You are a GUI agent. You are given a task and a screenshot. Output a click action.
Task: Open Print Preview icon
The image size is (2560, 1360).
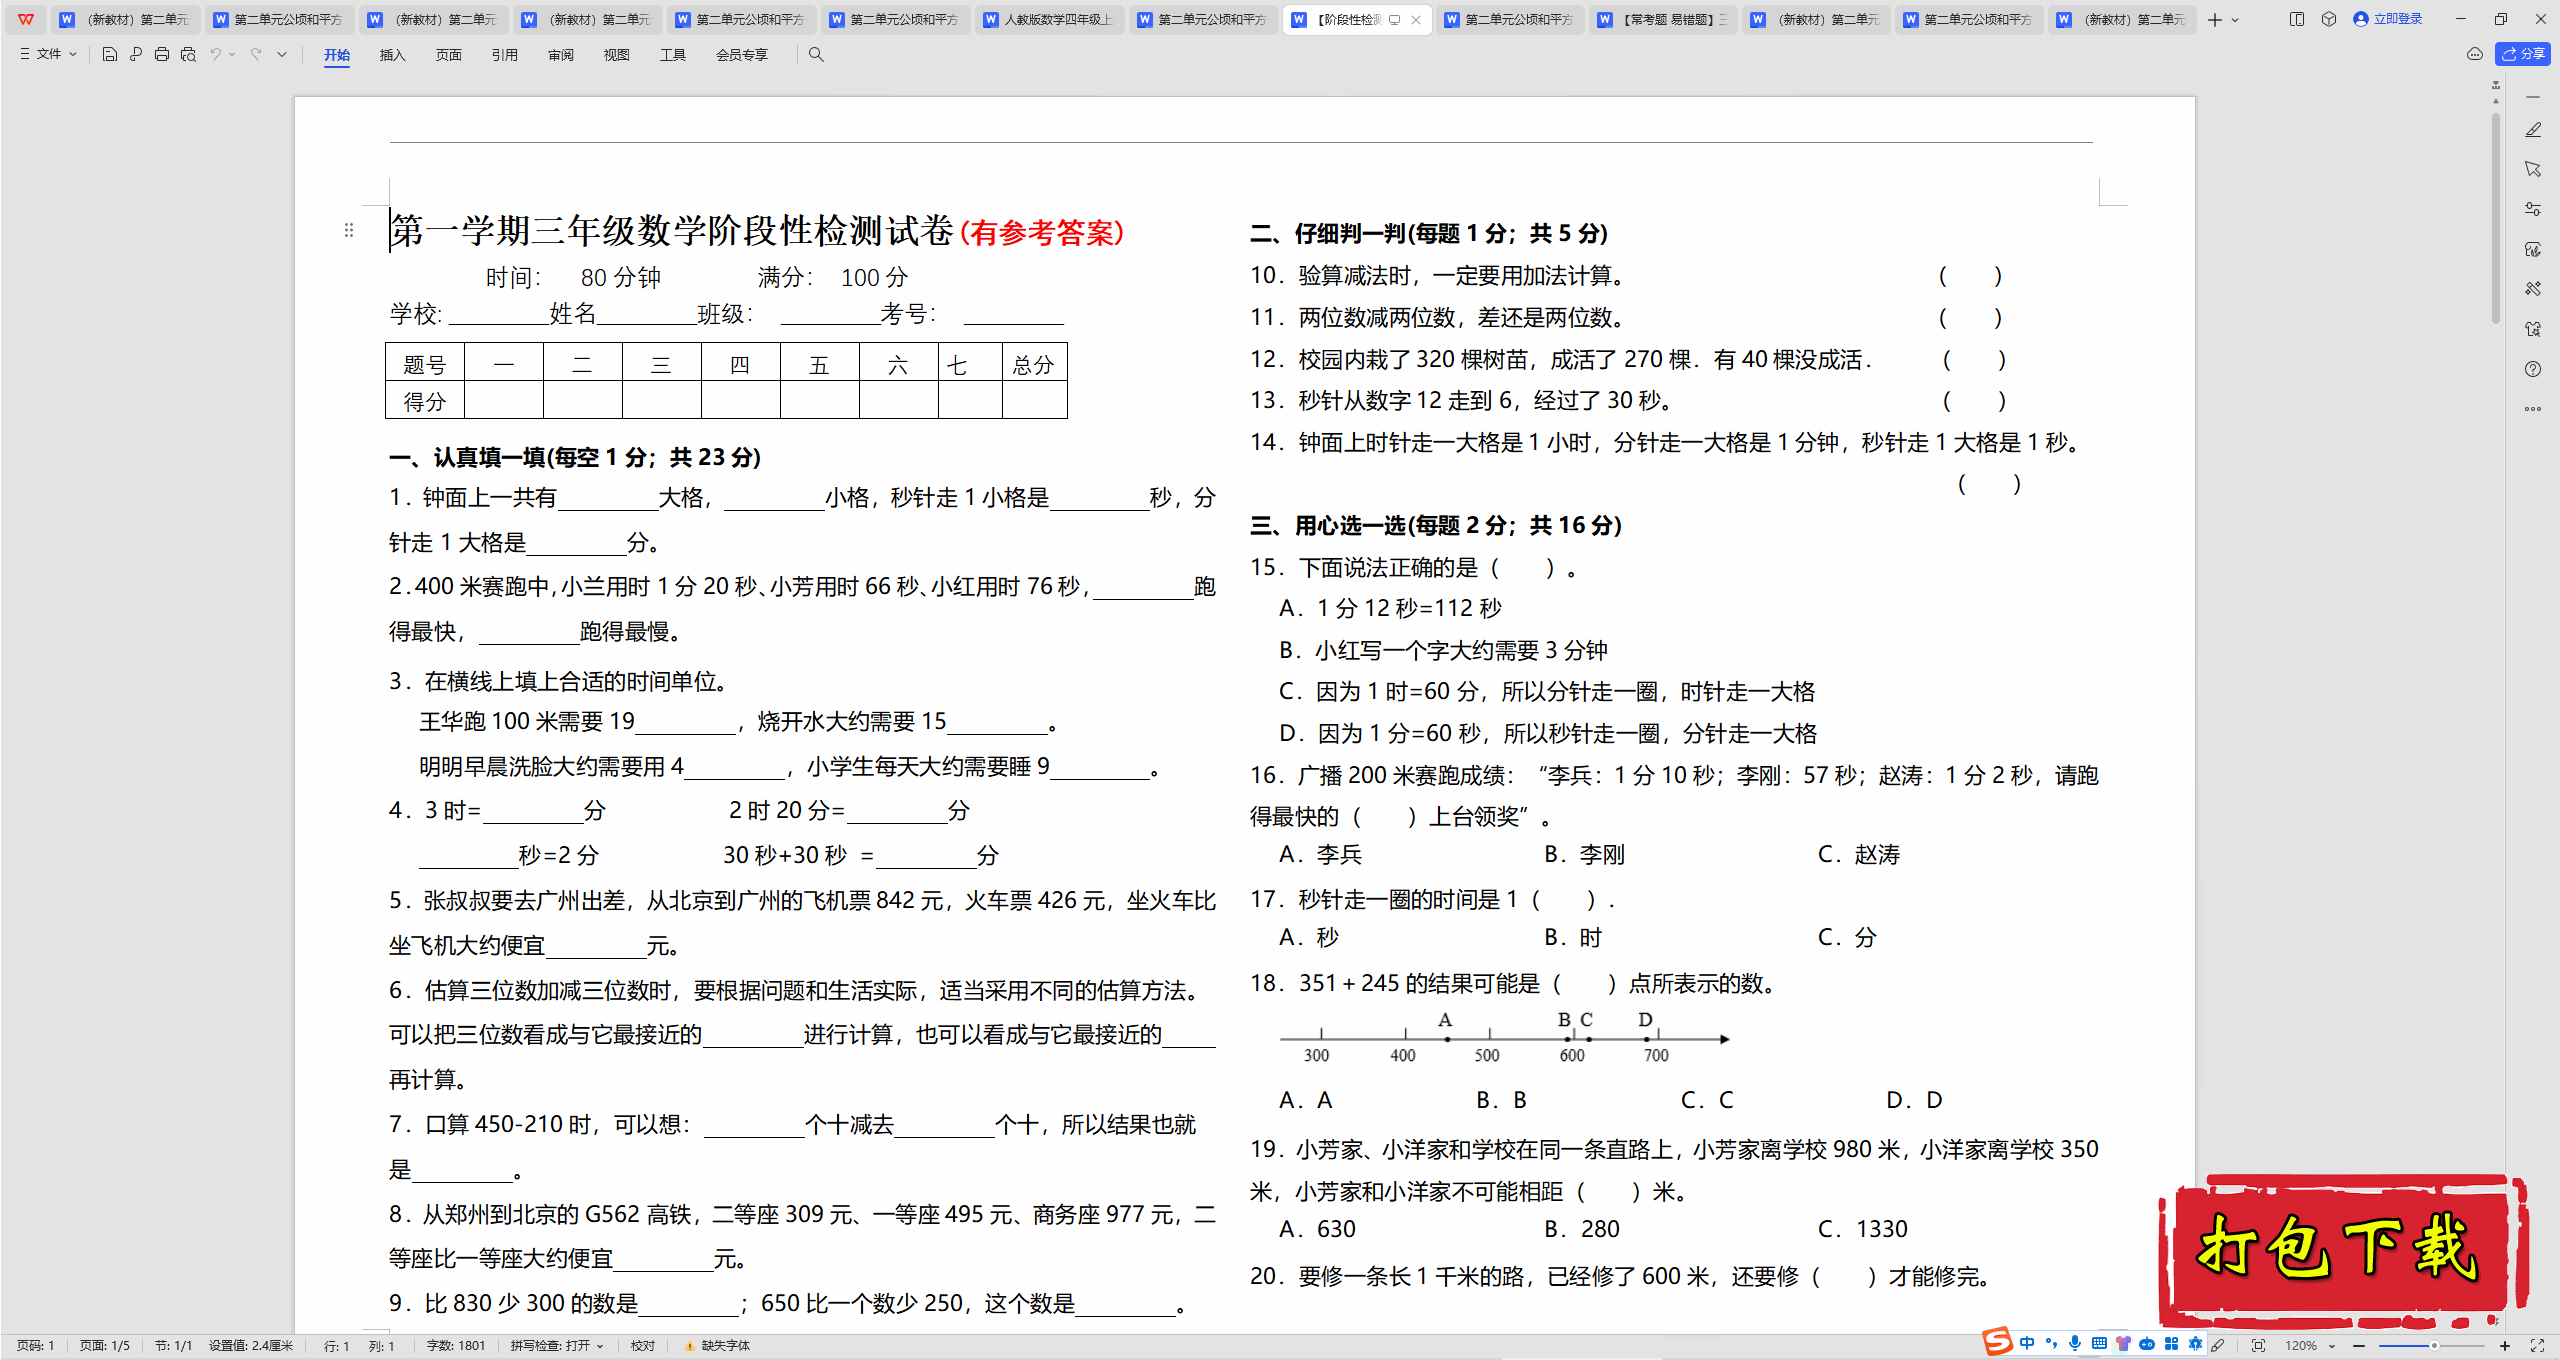[x=188, y=55]
